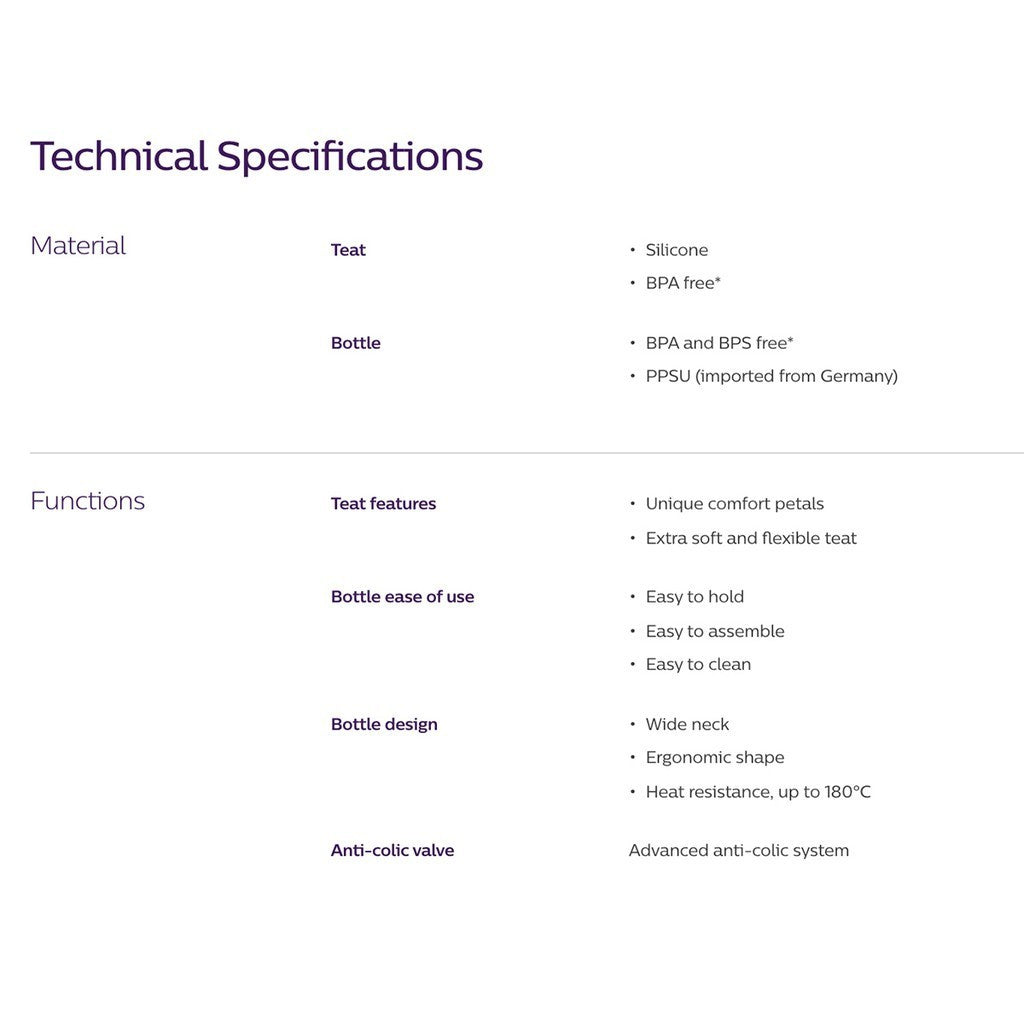This screenshot has height=1024, width=1024.
Task: Click Heat resistance, up to 180°C
Action: tap(758, 792)
